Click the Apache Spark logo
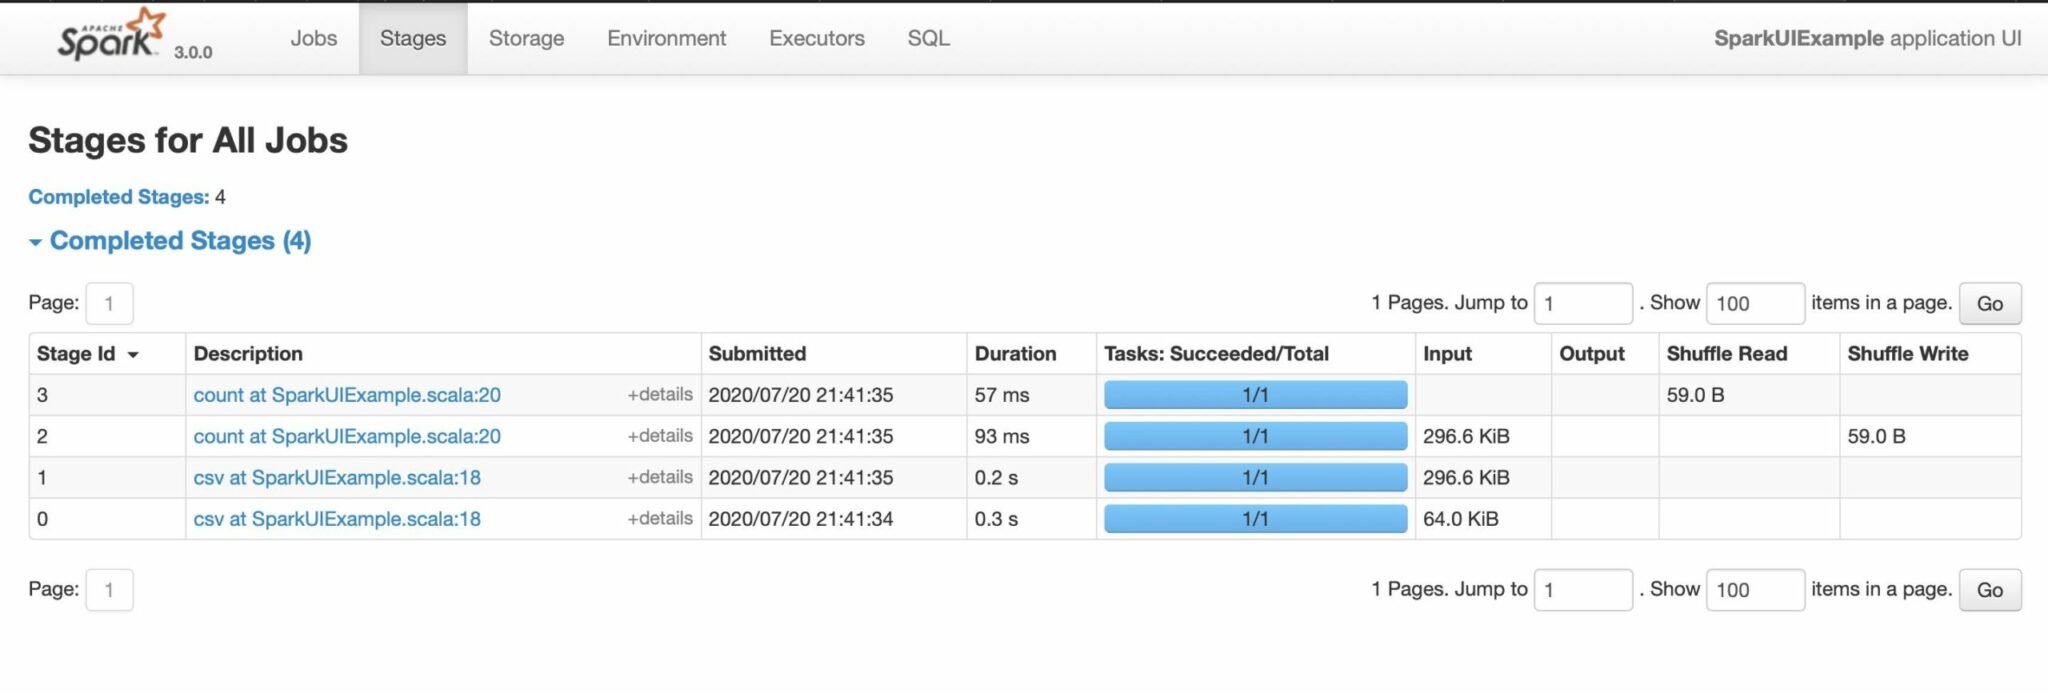The image size is (2048, 694). [x=110, y=35]
